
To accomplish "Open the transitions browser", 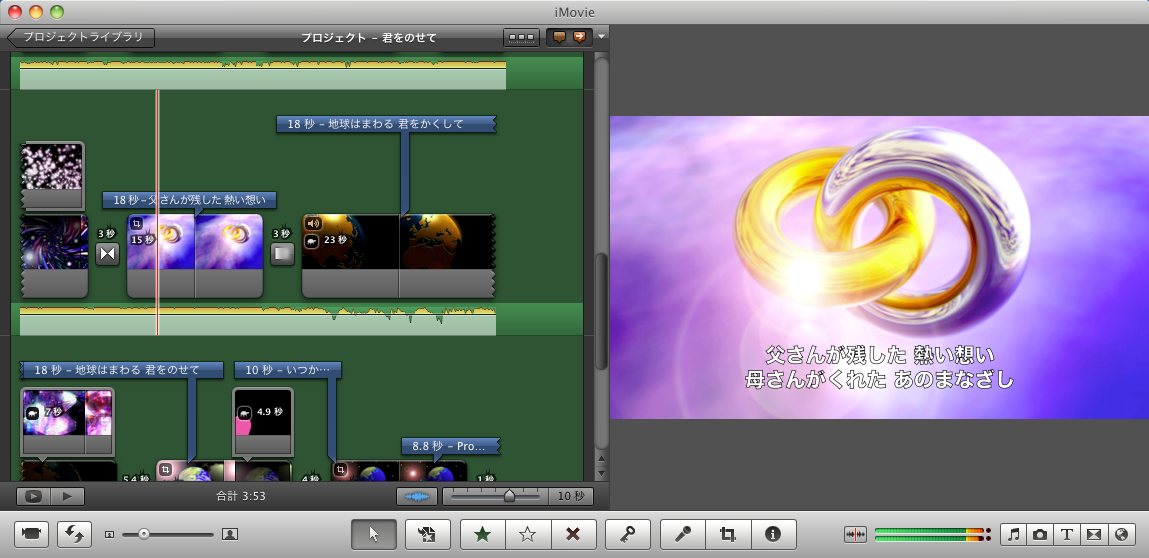I will [x=1094, y=535].
